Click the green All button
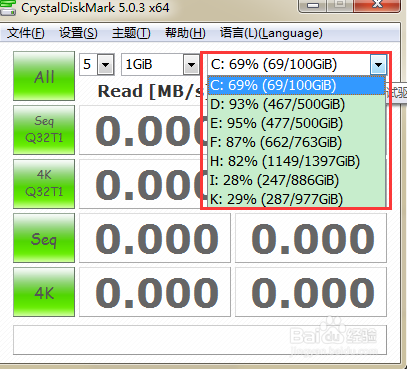Viewport: 407px width, 369px height. click(44, 76)
